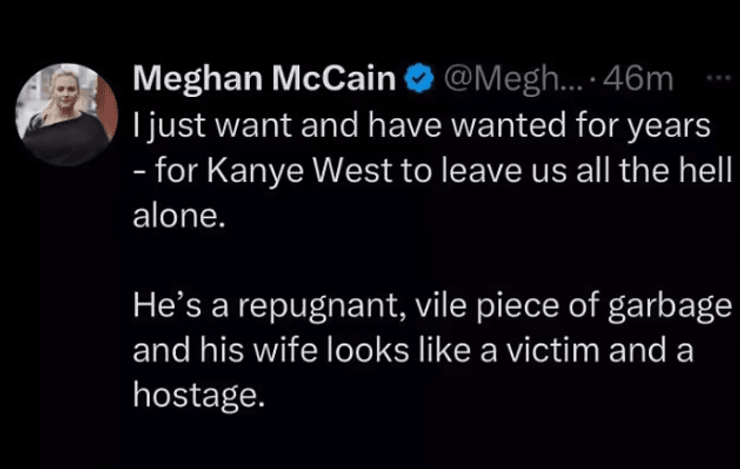Image resolution: width=740 pixels, height=469 pixels.
Task: Click the display name Meghan McCain
Action: click(264, 79)
